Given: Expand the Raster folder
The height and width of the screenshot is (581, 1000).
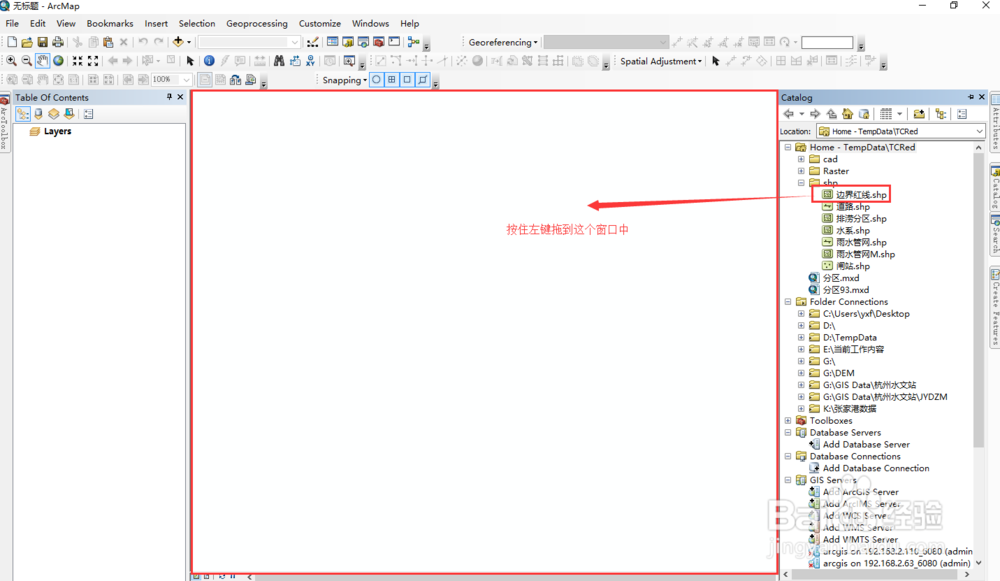Looking at the screenshot, I should tap(801, 171).
